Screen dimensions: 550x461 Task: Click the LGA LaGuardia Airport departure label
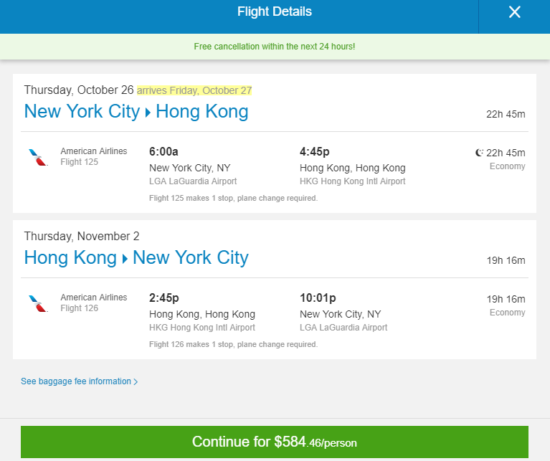tap(193, 181)
